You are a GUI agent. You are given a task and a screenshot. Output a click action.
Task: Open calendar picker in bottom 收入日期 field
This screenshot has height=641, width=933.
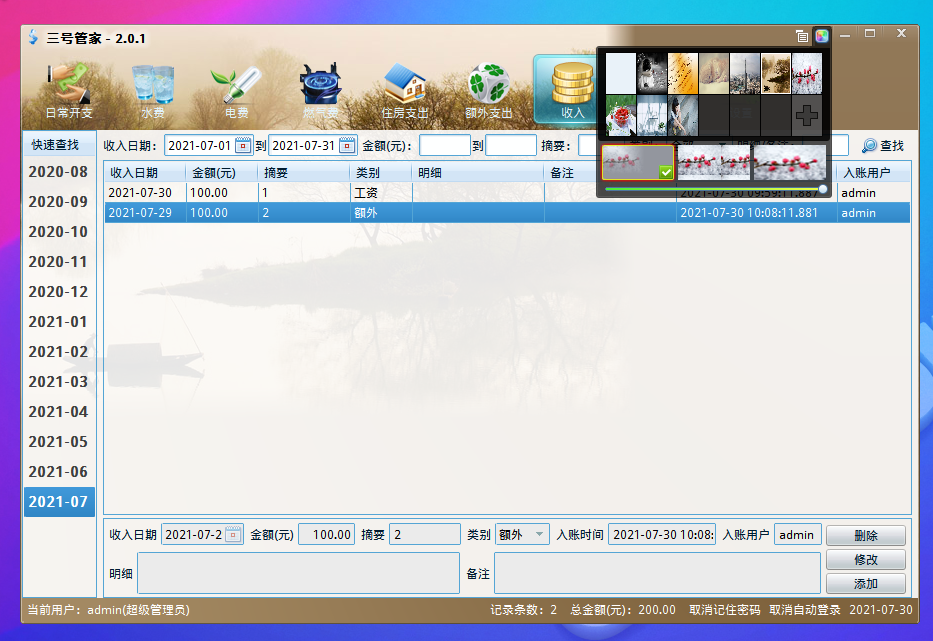click(233, 534)
